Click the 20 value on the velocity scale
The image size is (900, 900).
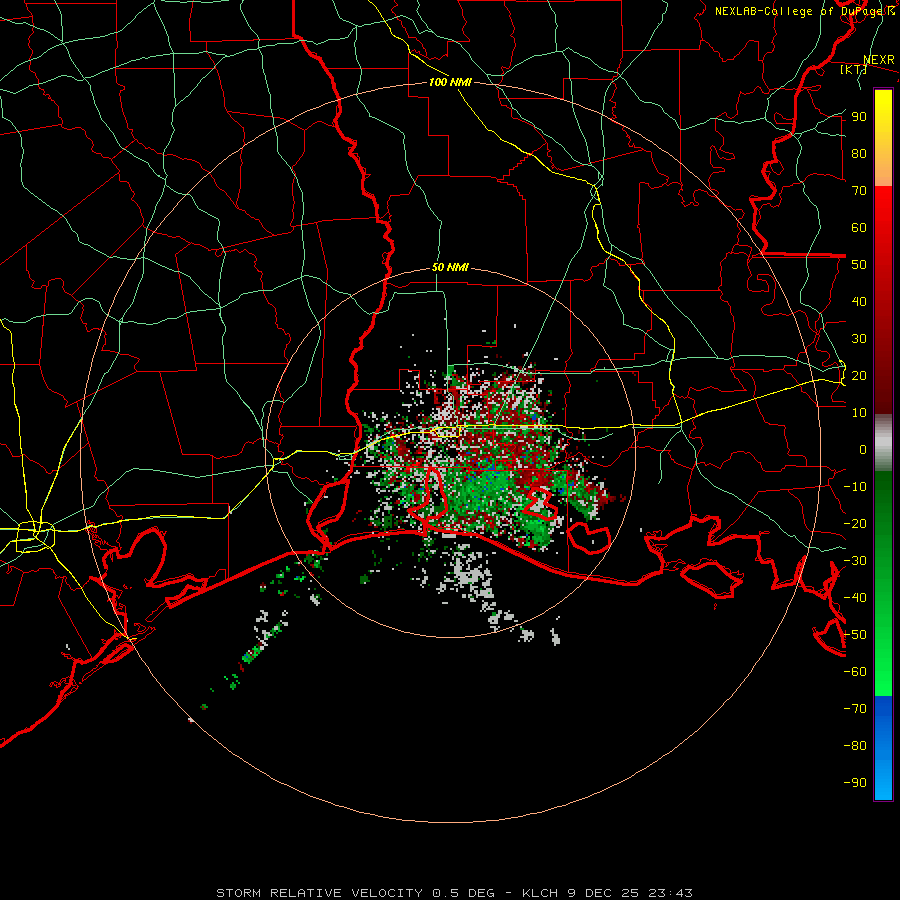coord(859,376)
